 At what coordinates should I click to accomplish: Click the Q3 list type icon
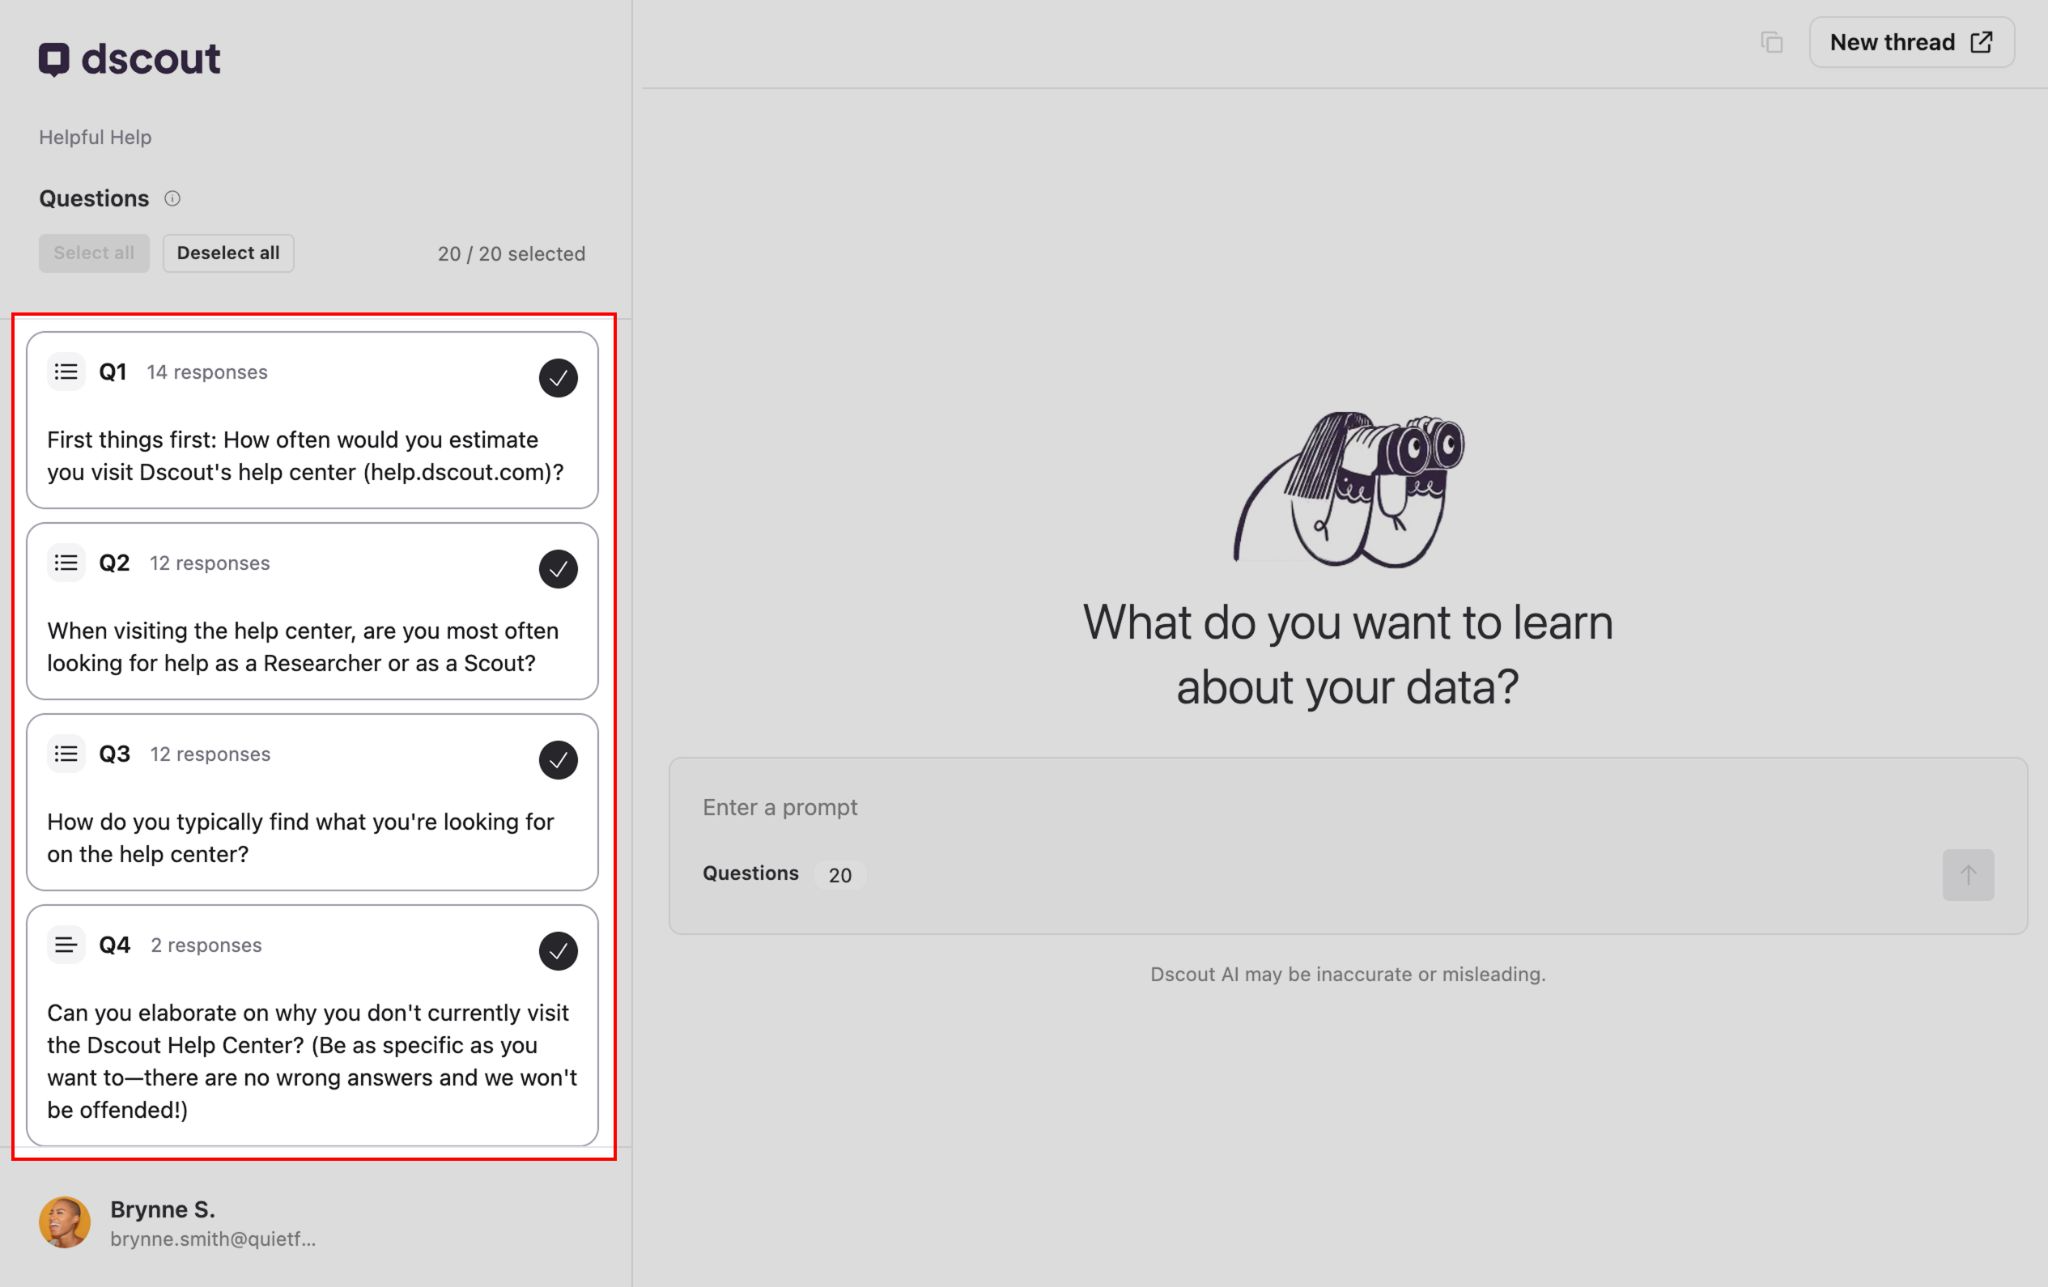66,754
